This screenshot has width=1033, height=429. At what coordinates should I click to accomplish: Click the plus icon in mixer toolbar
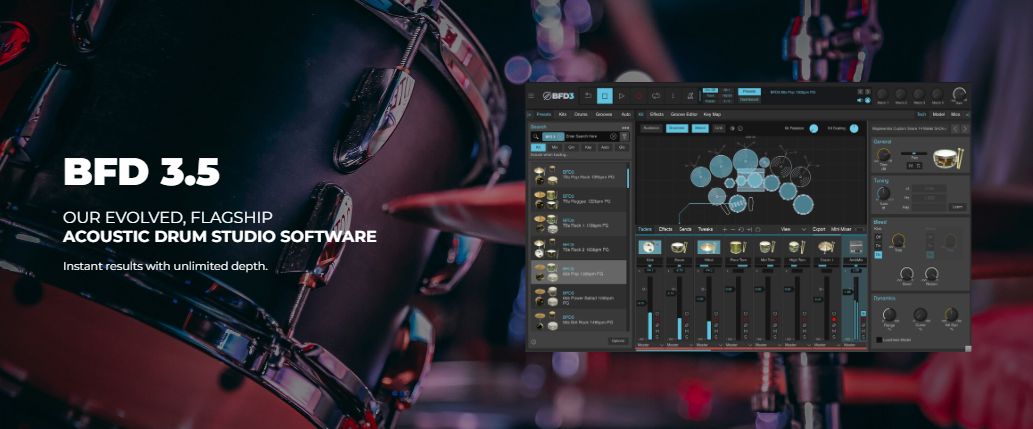(x=725, y=229)
